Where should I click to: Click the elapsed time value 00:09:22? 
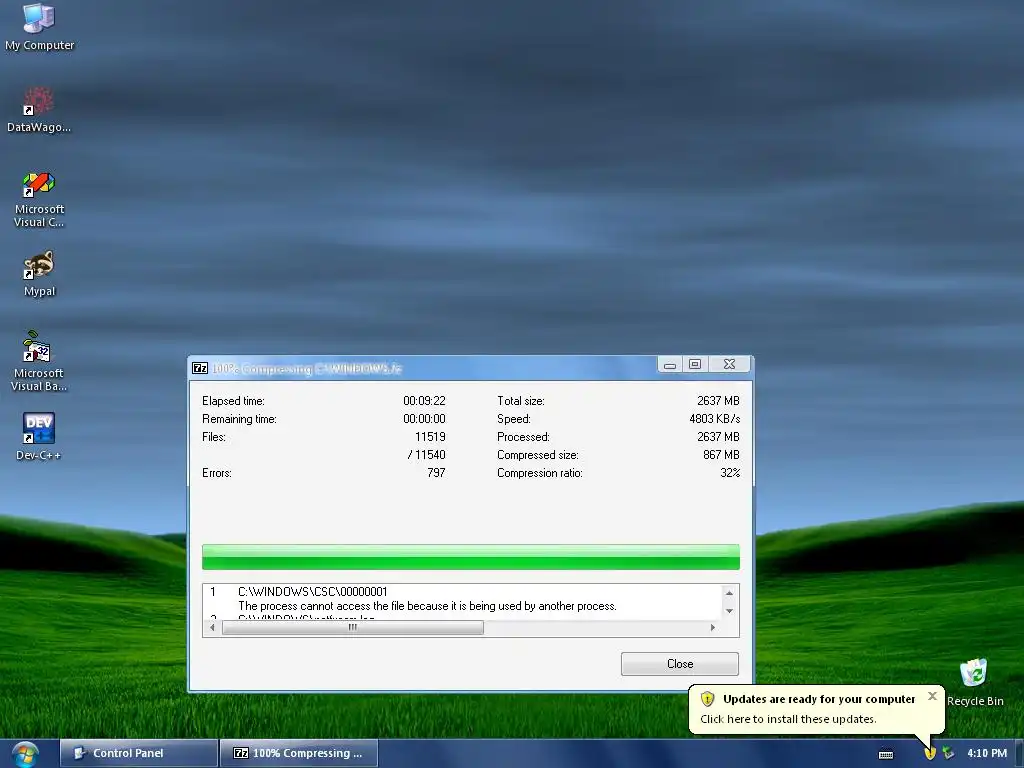pos(424,401)
